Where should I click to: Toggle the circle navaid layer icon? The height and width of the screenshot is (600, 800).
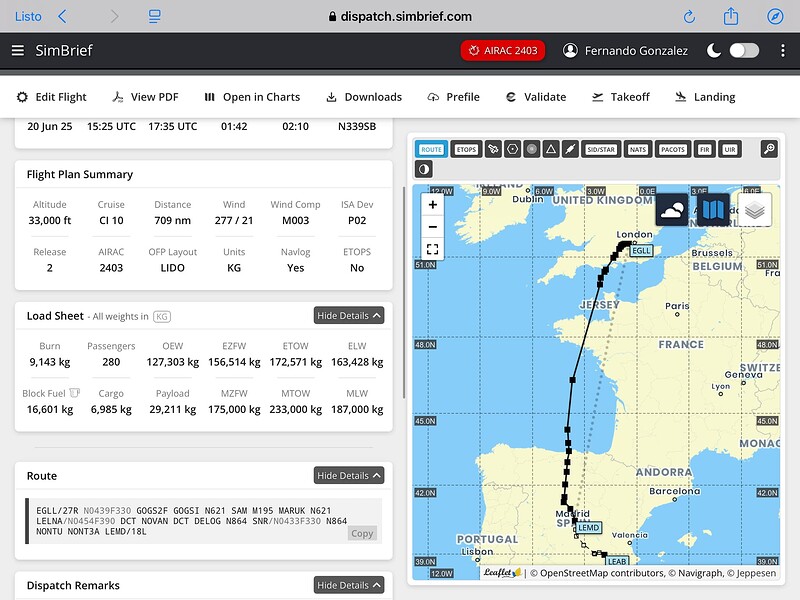pyautogui.click(x=532, y=149)
